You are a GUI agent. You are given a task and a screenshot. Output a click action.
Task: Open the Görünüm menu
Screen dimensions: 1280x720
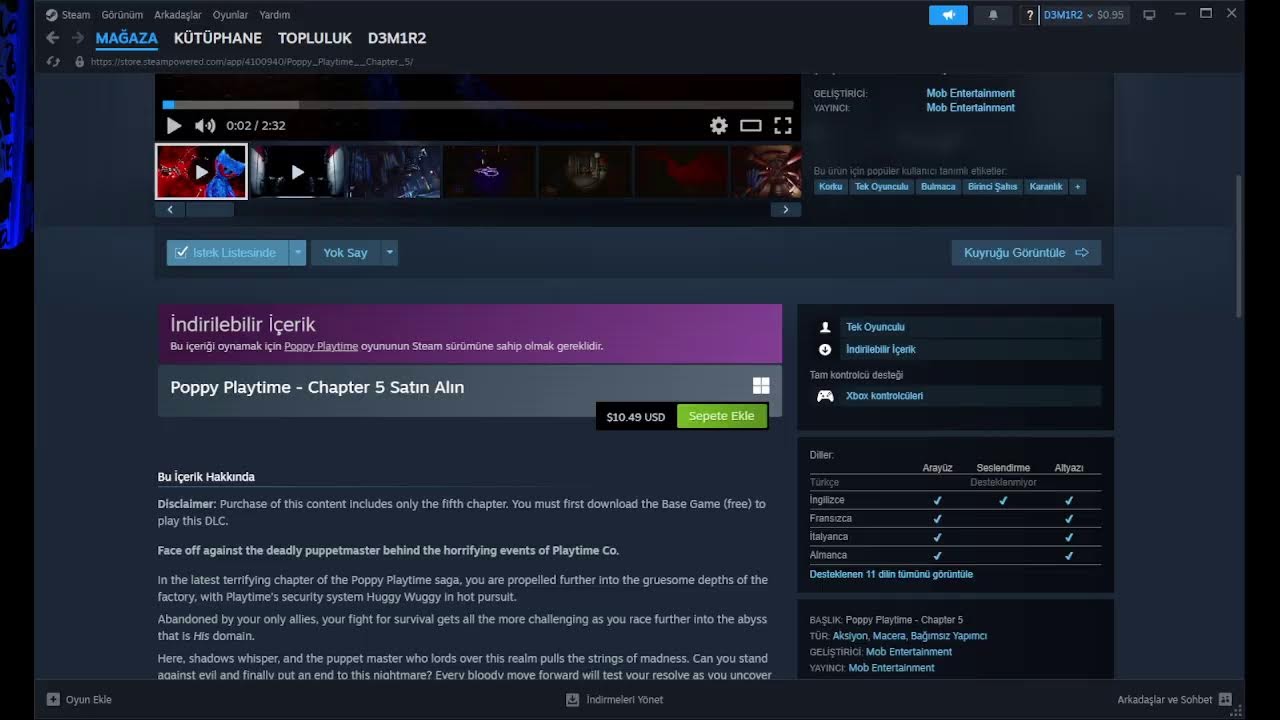pyautogui.click(x=122, y=15)
